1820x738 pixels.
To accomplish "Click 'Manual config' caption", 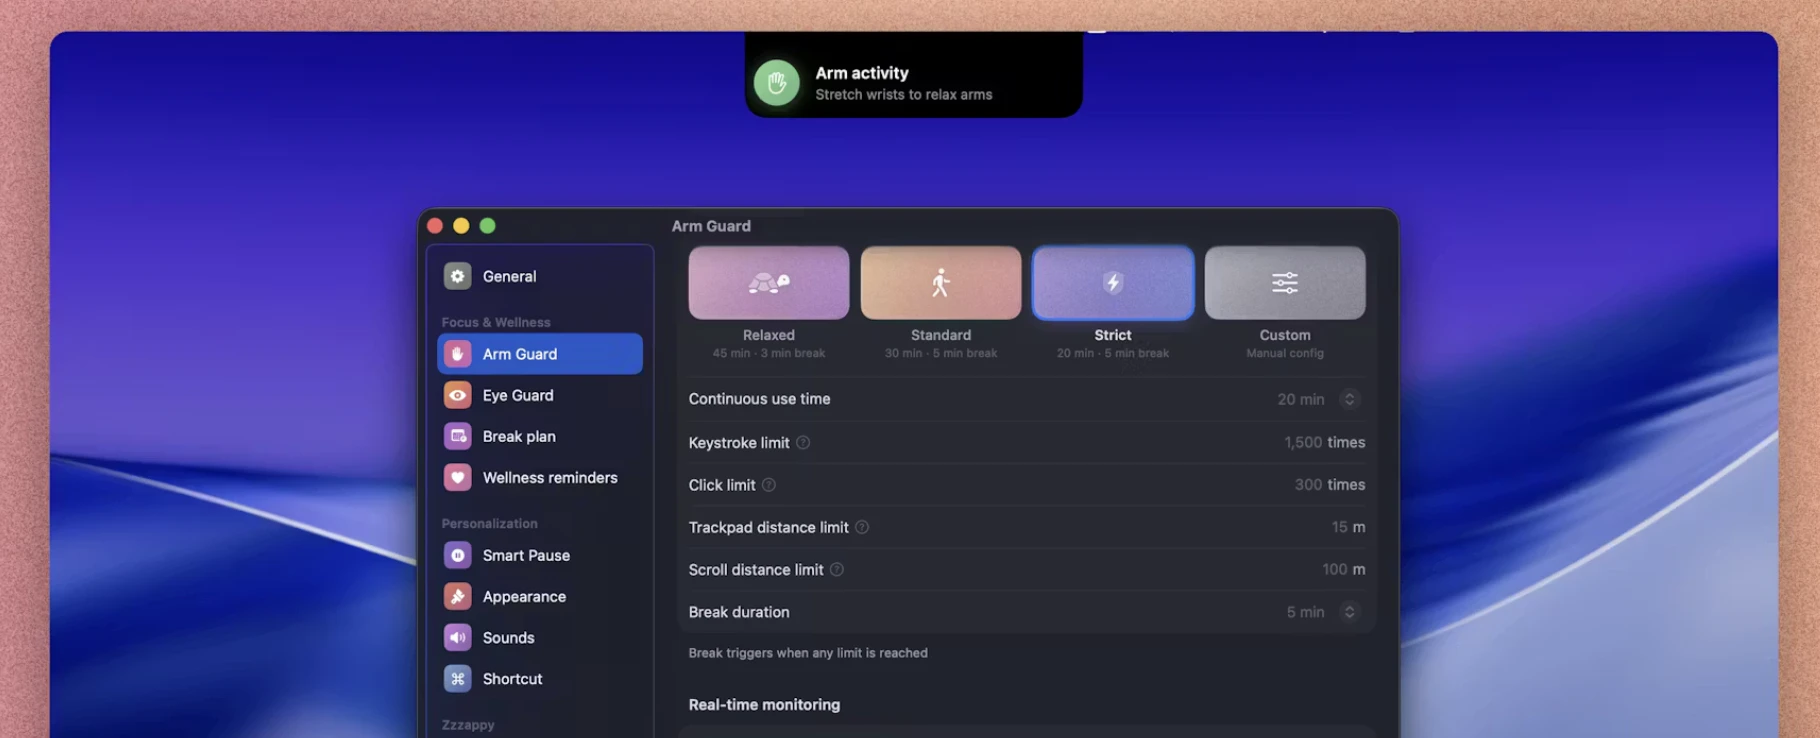I will coord(1285,353).
